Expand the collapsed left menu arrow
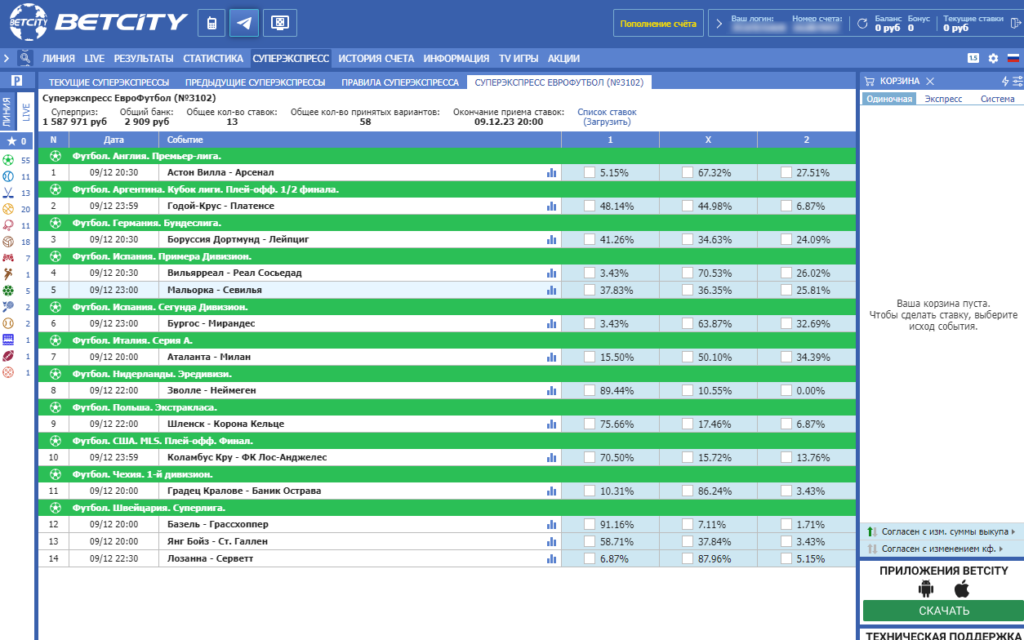Image resolution: width=1024 pixels, height=640 pixels. pos(7,58)
